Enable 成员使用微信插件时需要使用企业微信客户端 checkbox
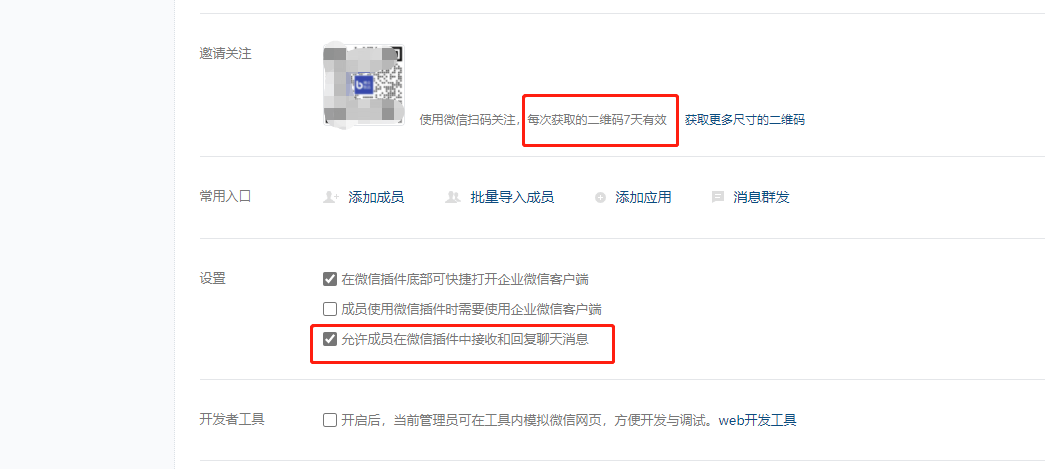The image size is (1057, 469). (x=330, y=309)
